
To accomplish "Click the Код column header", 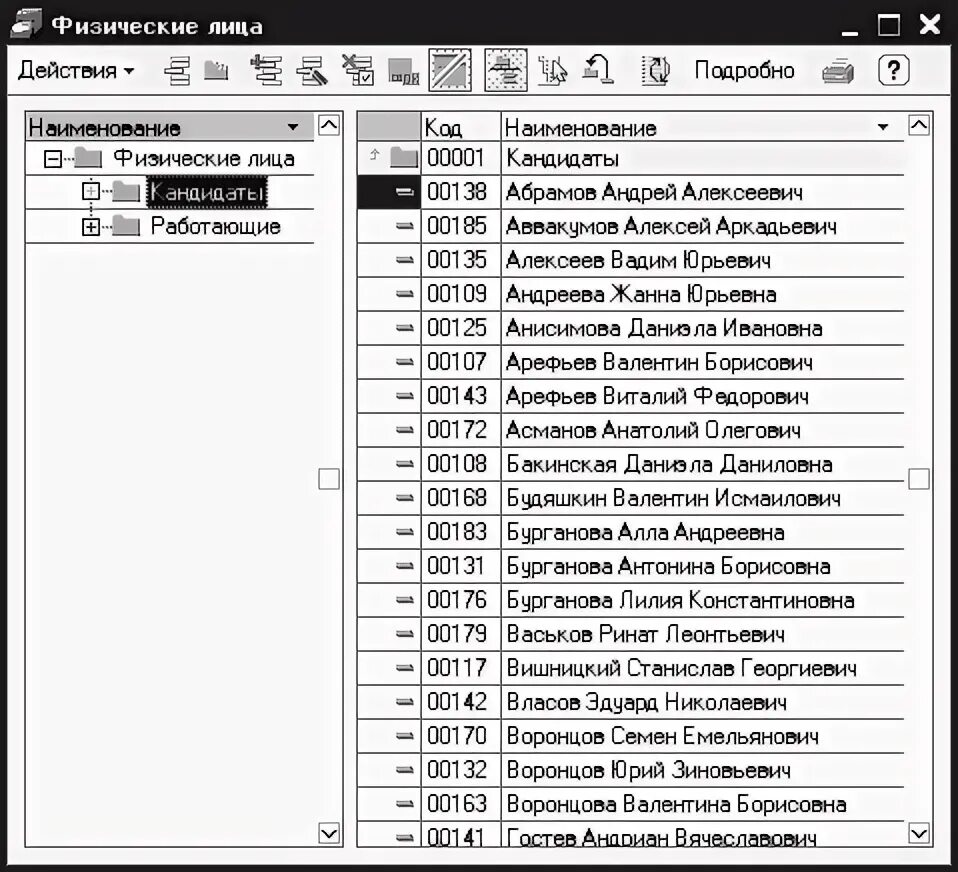I will (x=461, y=127).
